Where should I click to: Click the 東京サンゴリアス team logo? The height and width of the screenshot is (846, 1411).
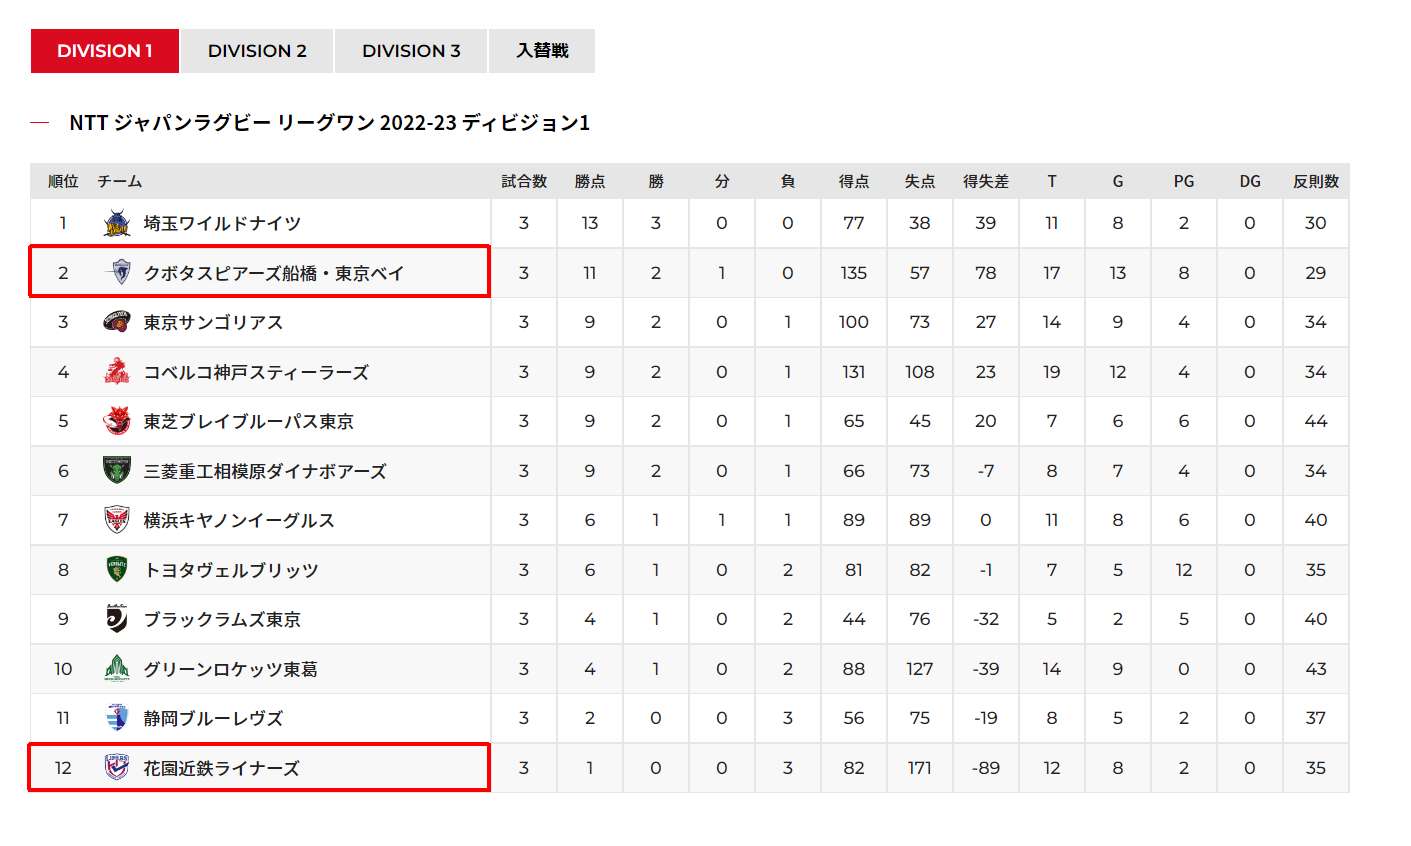tap(117, 322)
